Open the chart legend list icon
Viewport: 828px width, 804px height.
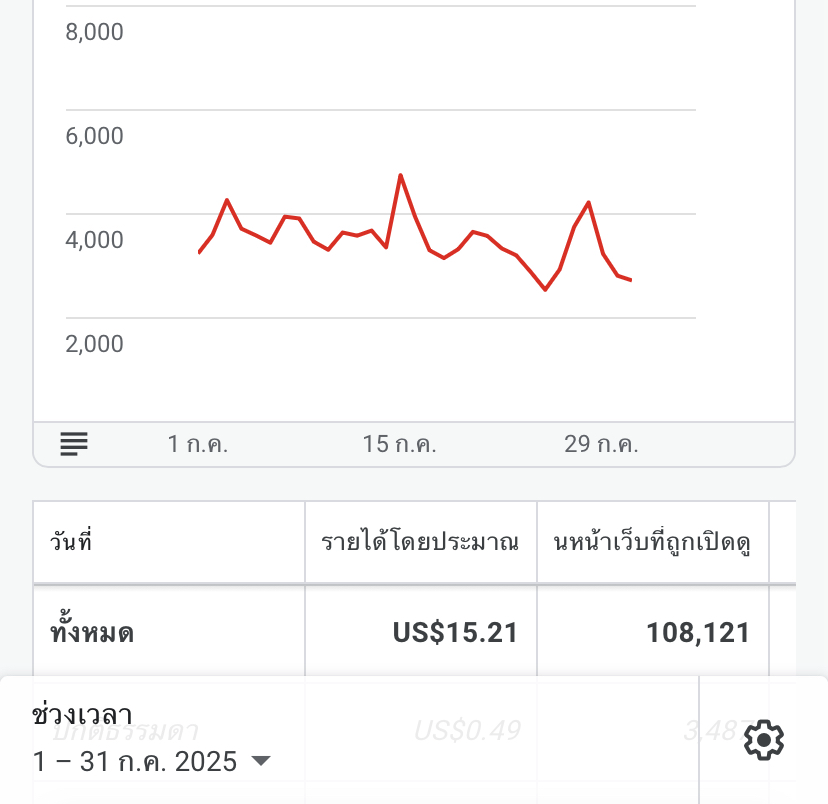74,444
